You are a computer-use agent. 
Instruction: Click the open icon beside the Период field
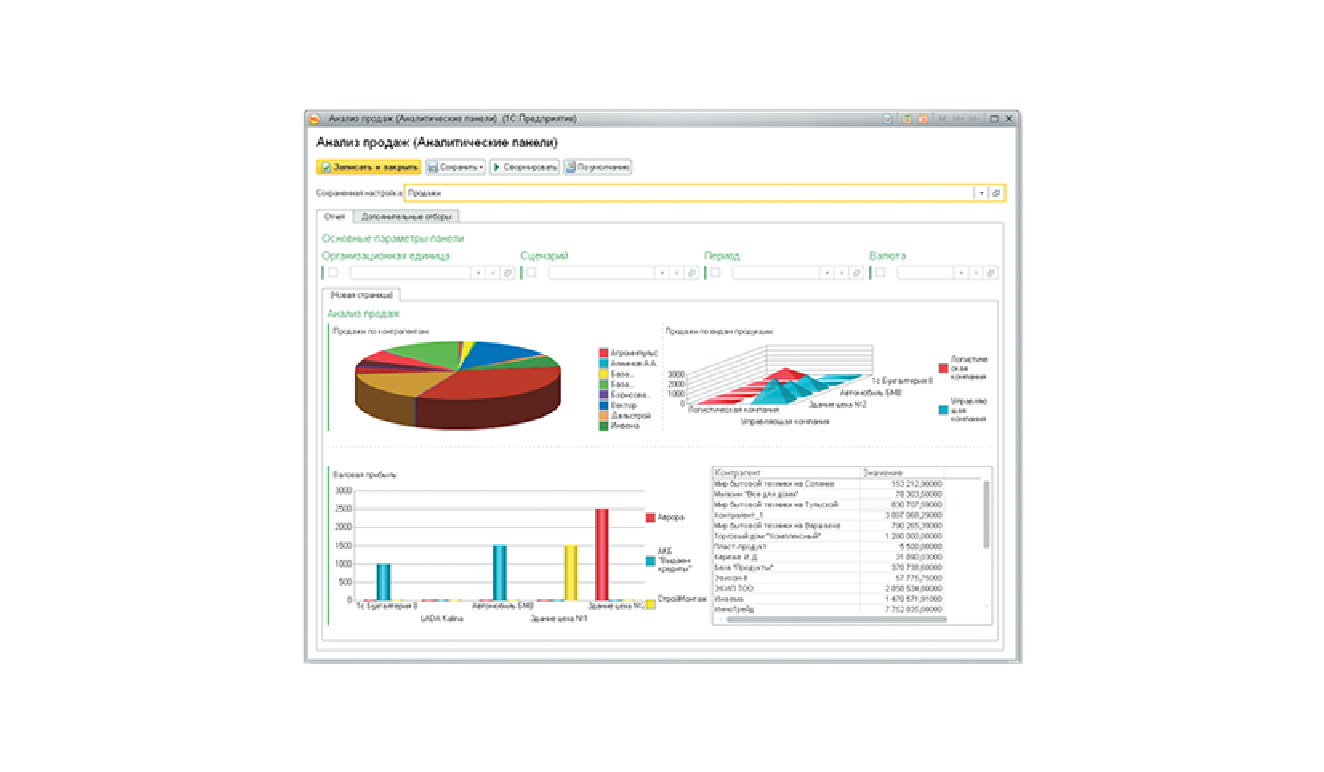tap(856, 272)
